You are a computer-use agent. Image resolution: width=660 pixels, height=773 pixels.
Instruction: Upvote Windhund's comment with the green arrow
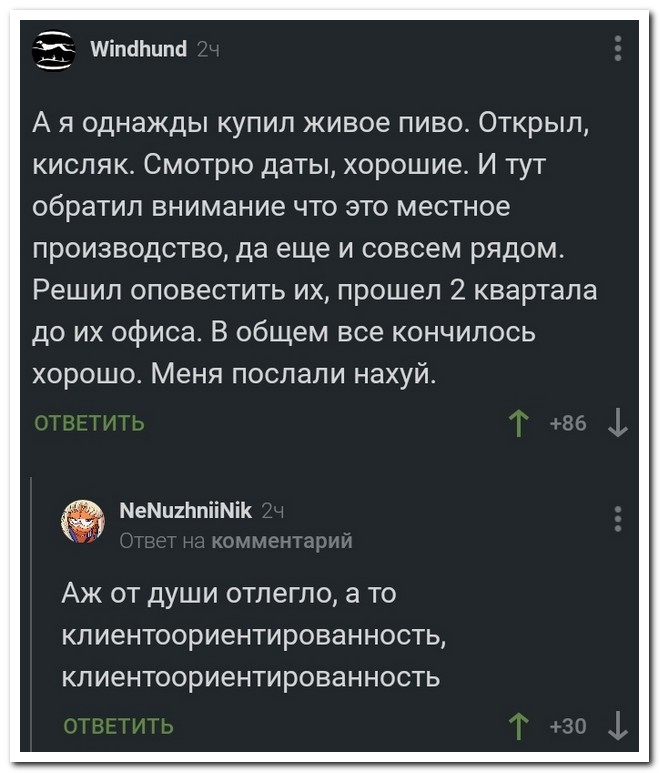(x=518, y=424)
